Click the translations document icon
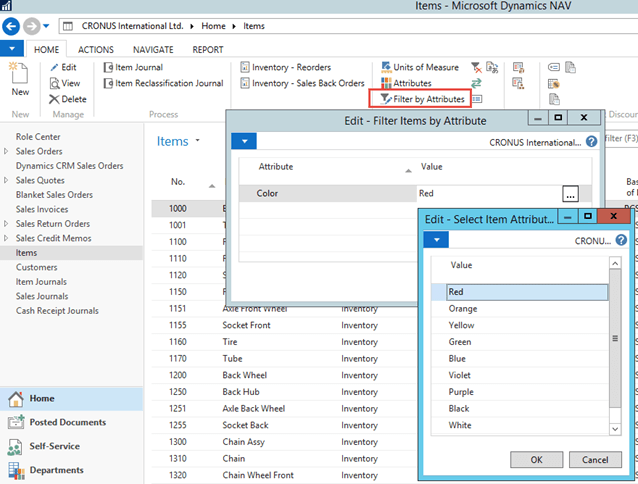This screenshot has width=638, height=484. pos(492,68)
